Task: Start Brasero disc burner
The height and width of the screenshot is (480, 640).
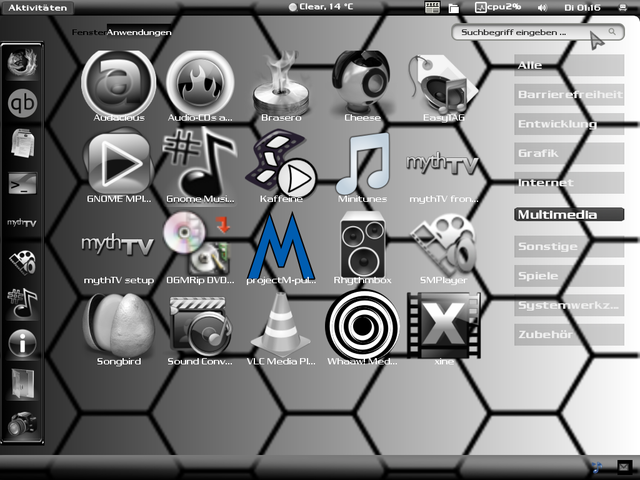Action: click(x=281, y=84)
